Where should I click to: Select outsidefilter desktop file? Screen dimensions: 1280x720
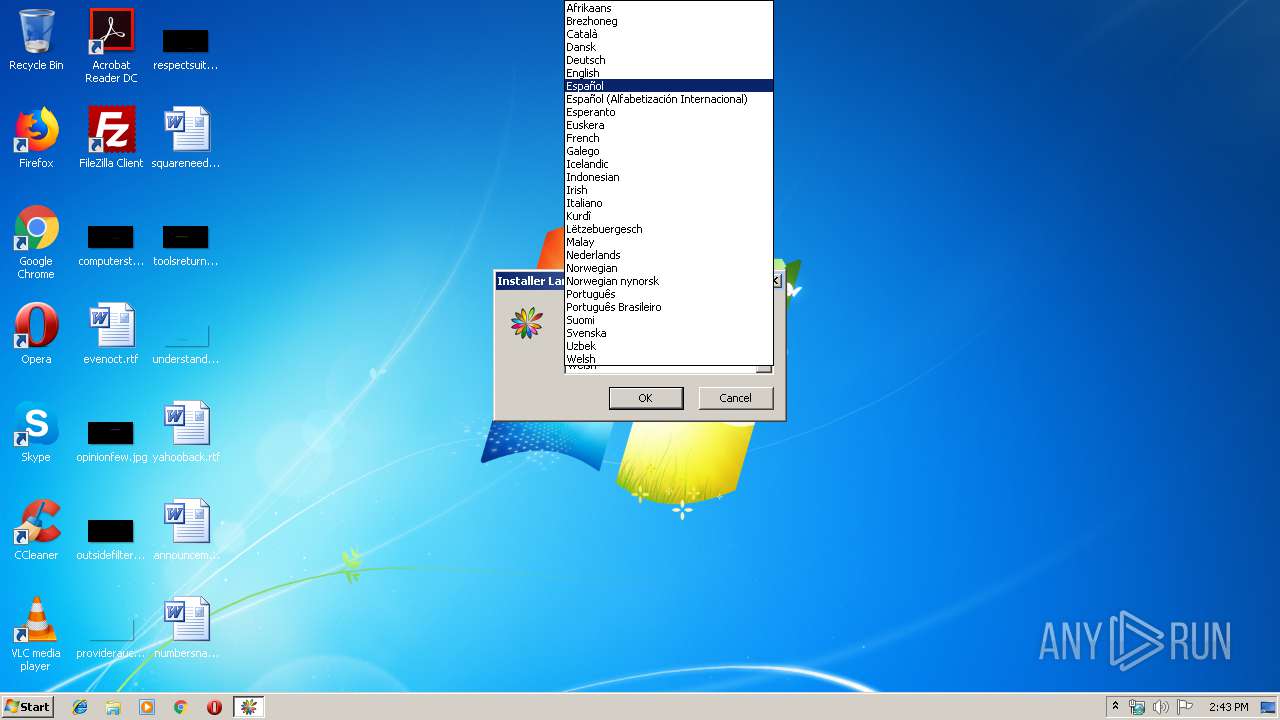point(111,538)
